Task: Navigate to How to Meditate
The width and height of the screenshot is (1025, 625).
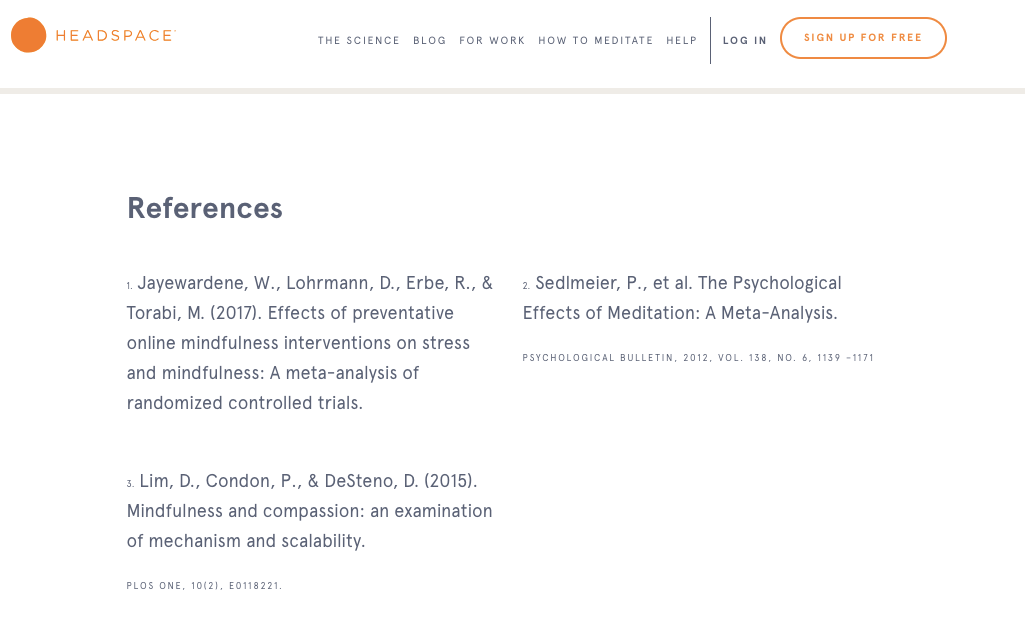Action: (x=595, y=41)
